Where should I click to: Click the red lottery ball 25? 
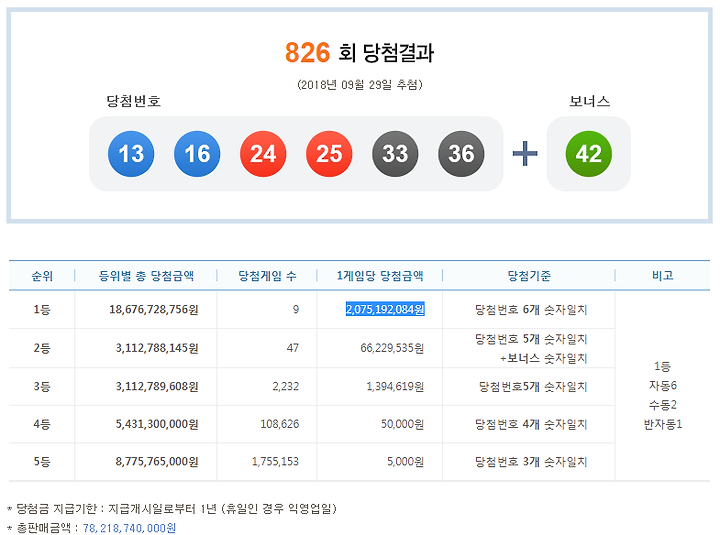click(x=329, y=154)
